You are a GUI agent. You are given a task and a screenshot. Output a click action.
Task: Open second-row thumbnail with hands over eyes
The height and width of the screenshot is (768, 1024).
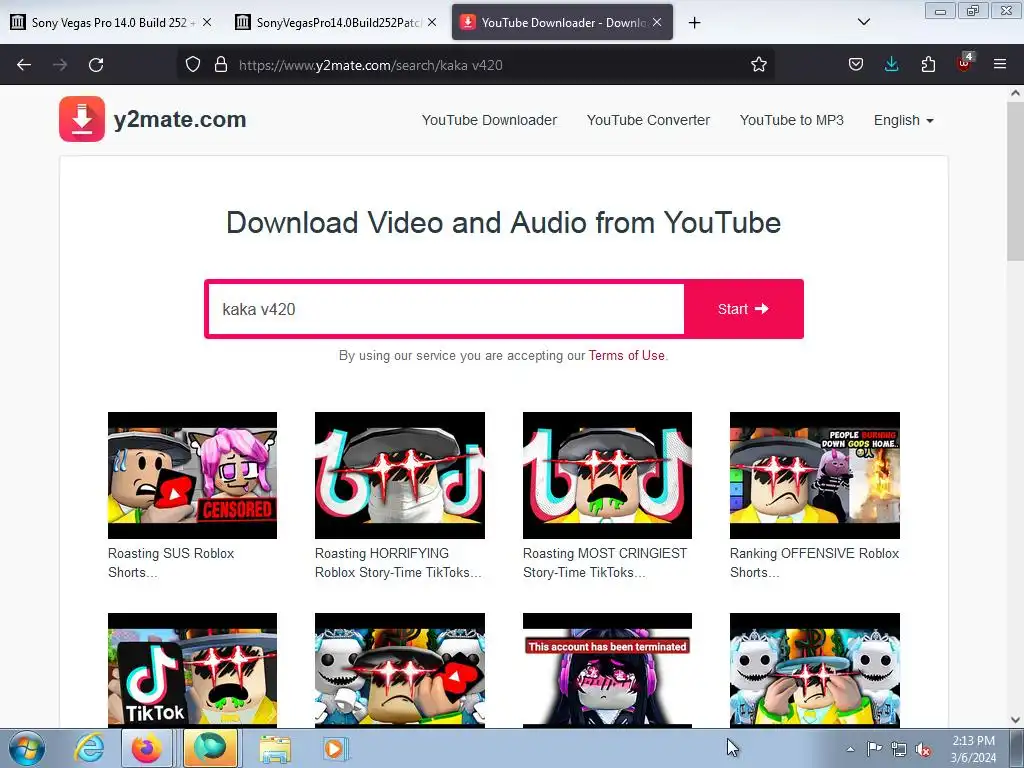coord(814,669)
